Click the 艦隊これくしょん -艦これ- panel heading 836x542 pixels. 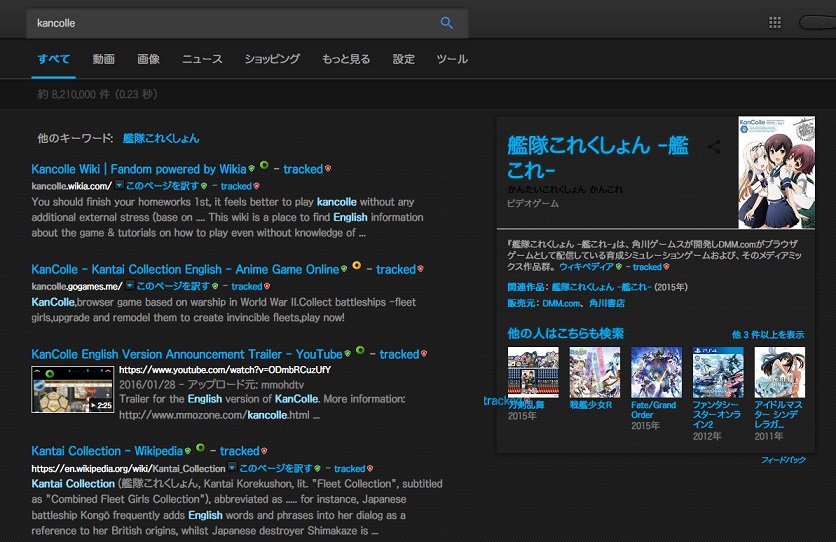[x=598, y=157]
